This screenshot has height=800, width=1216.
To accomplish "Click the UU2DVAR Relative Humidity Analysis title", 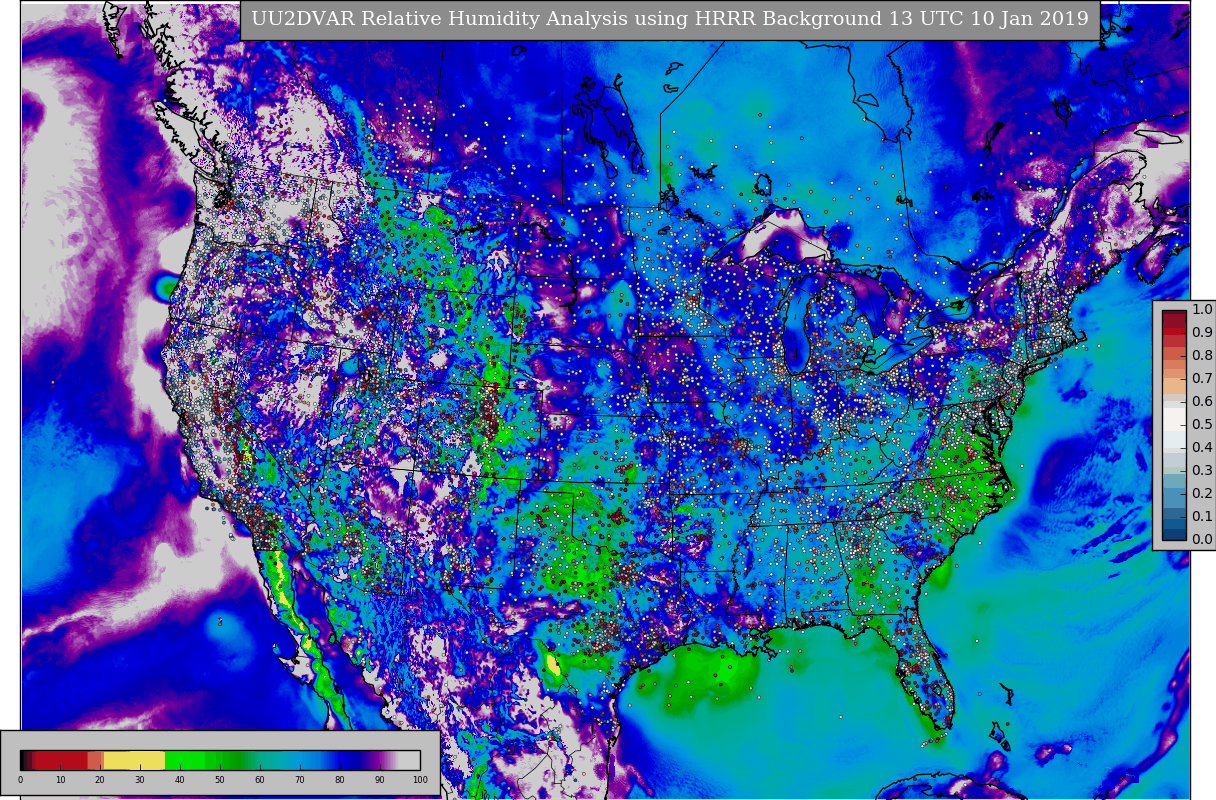I will 670,20.
